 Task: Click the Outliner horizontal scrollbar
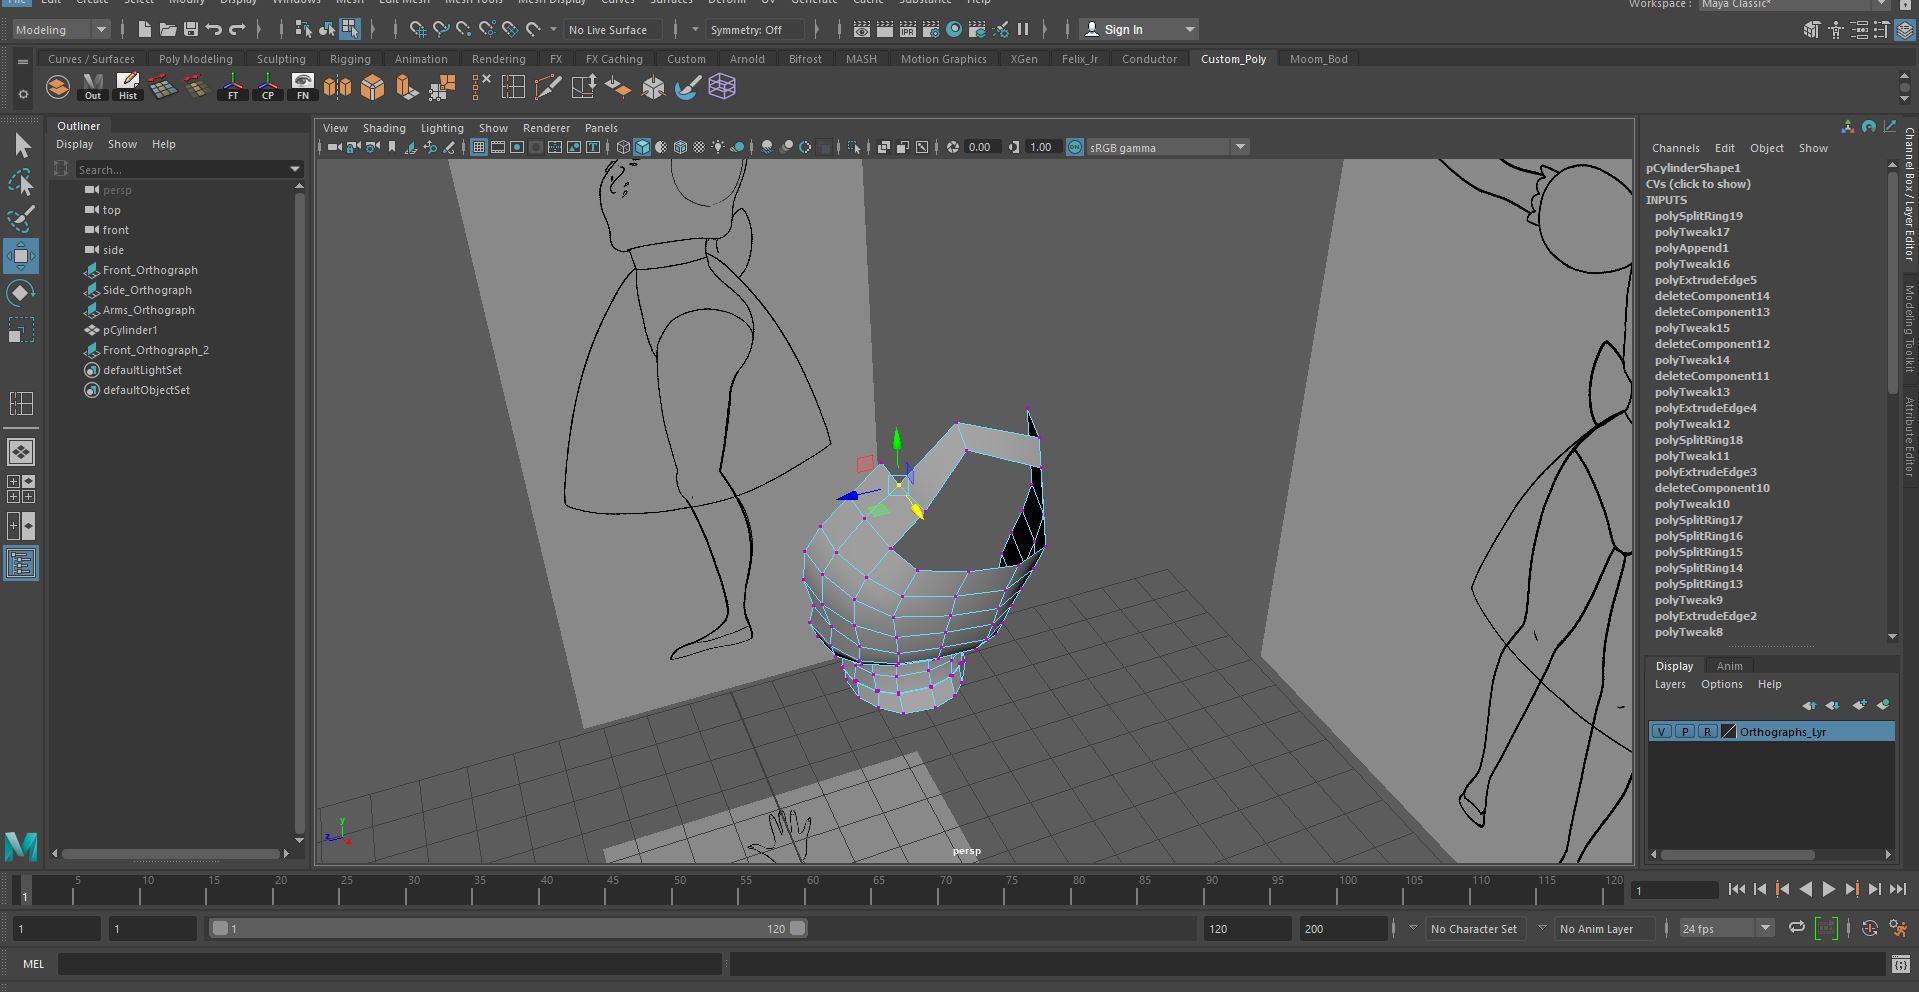(171, 854)
